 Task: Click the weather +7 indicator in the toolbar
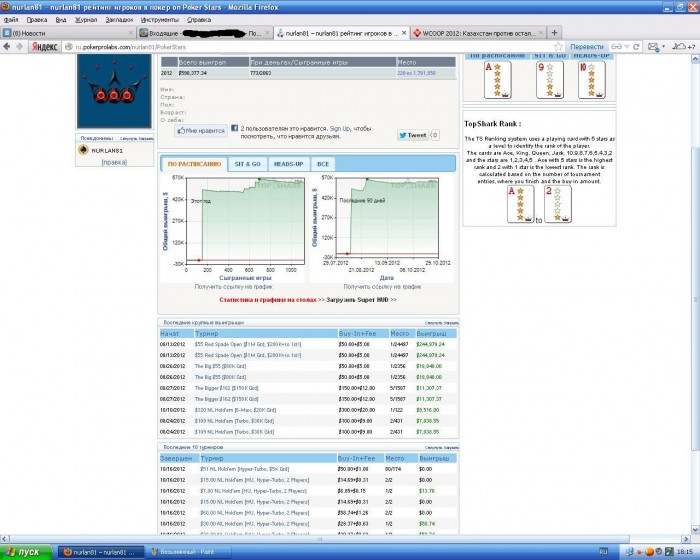pos(684,46)
